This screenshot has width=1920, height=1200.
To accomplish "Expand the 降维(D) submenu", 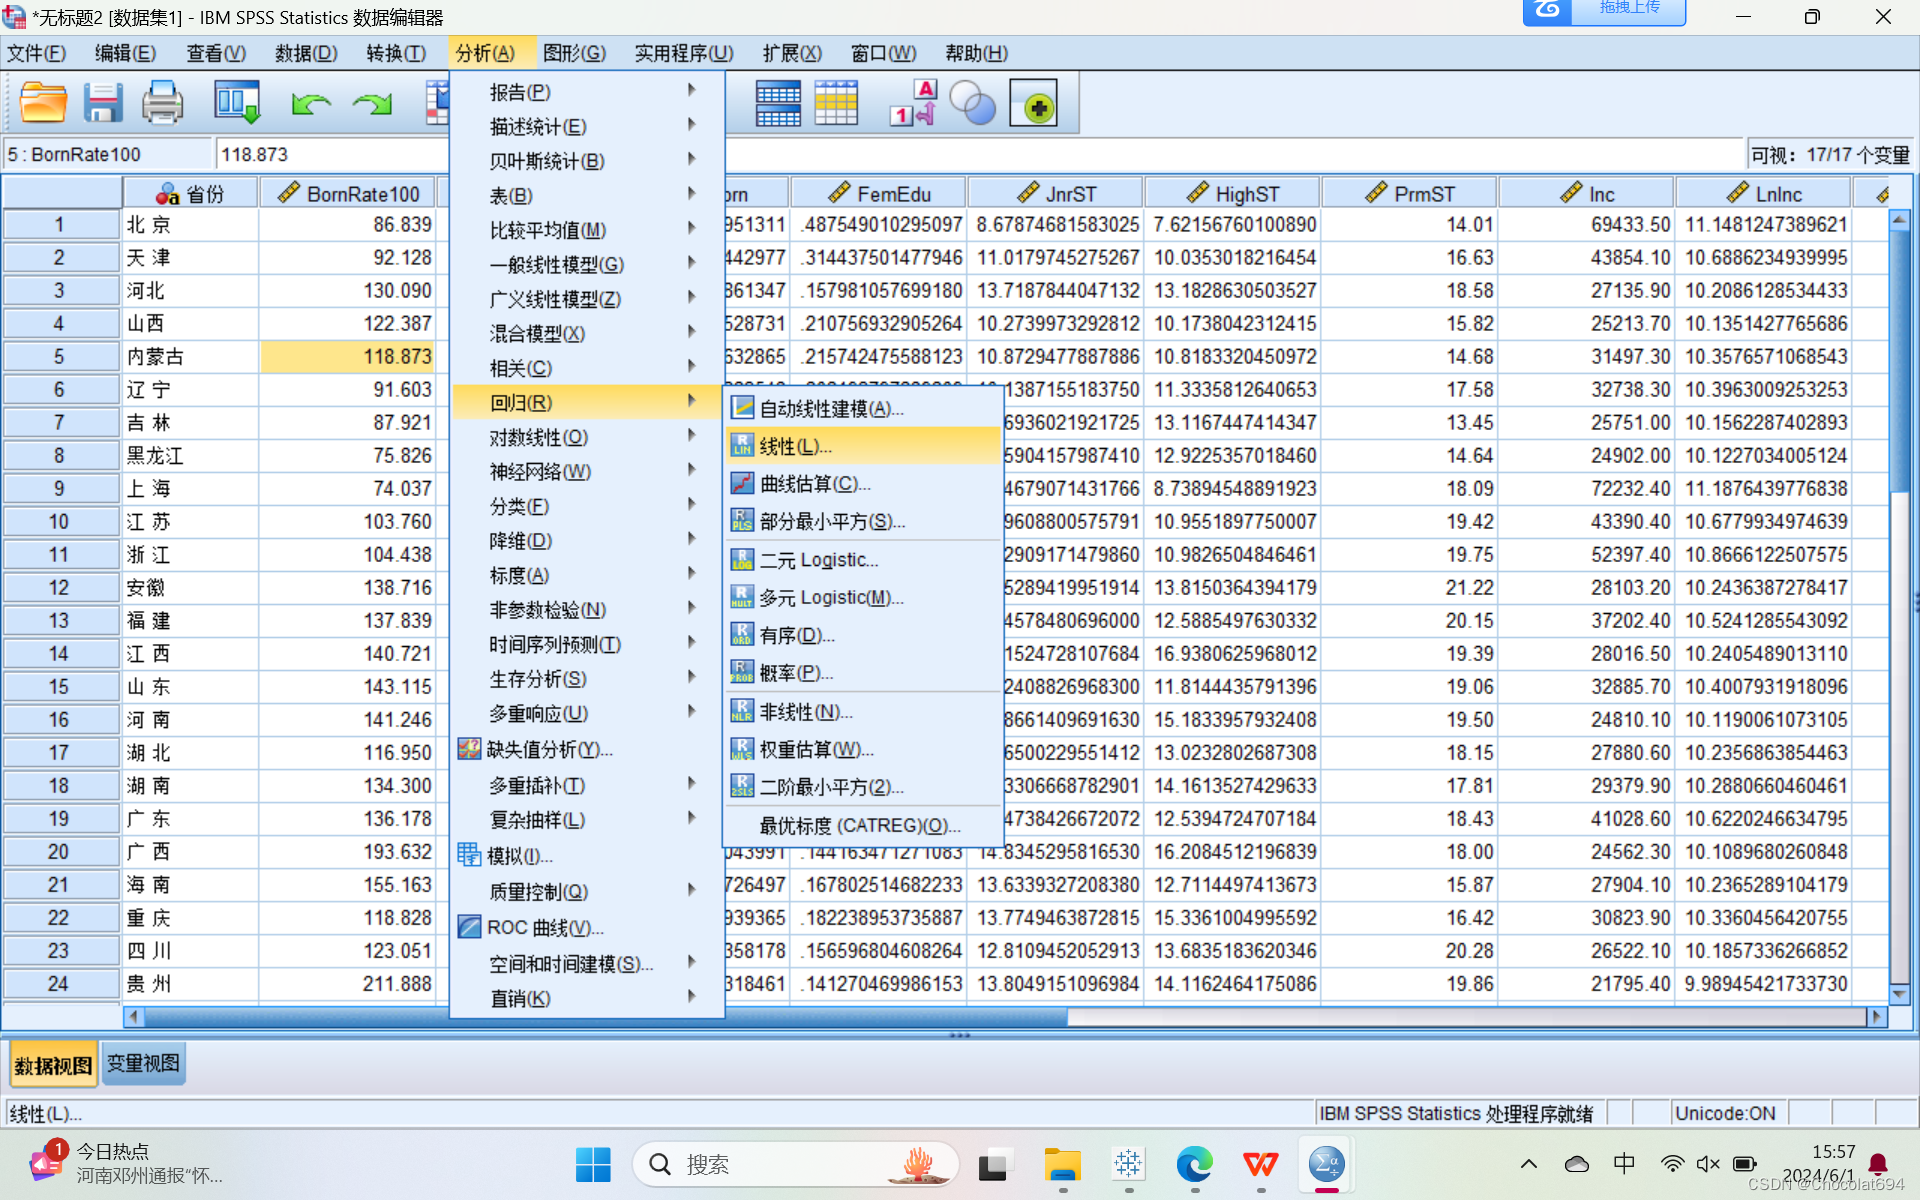I will (x=521, y=541).
